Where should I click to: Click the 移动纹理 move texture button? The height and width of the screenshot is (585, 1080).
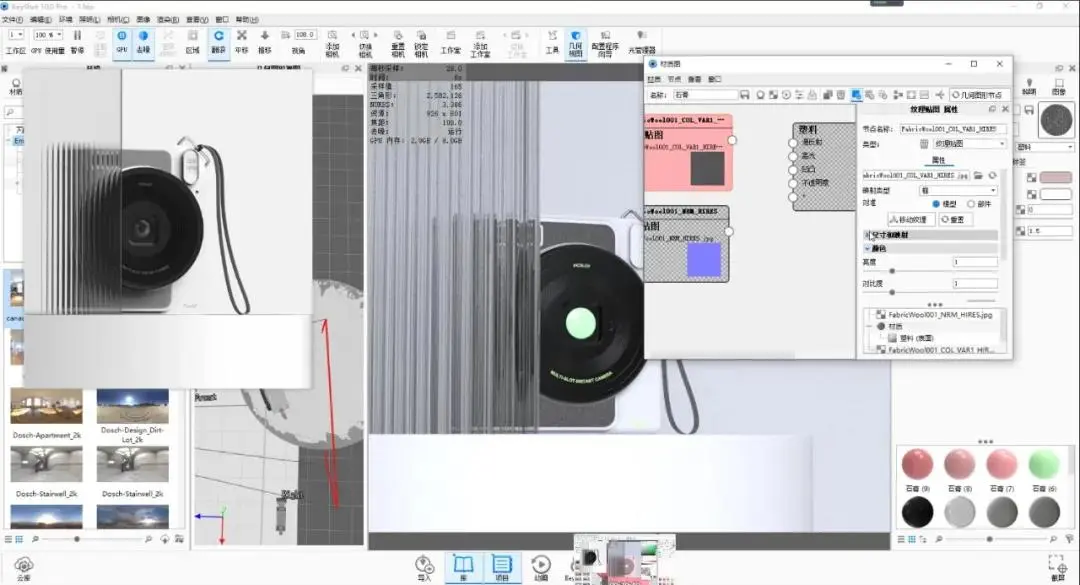tap(911, 220)
